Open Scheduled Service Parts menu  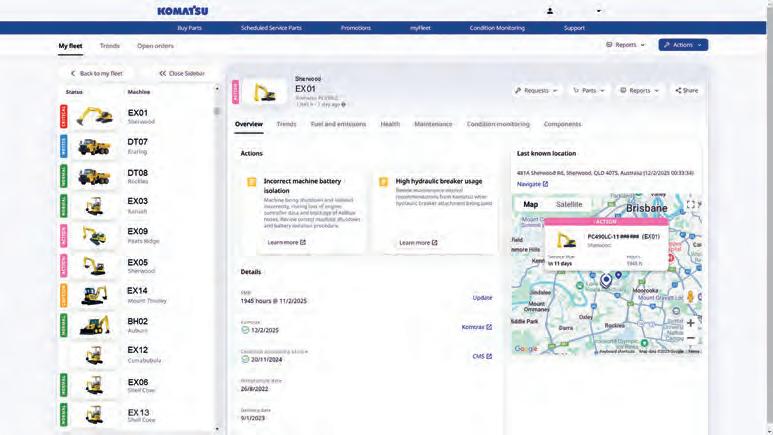[271, 28]
